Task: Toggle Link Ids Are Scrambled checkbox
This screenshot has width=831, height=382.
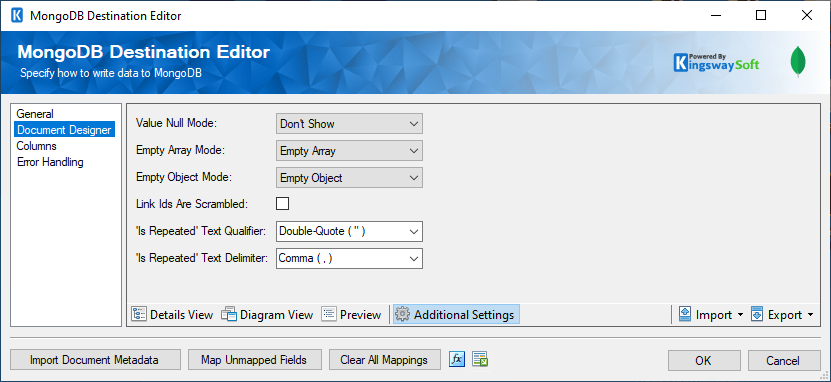Action: pos(282,203)
